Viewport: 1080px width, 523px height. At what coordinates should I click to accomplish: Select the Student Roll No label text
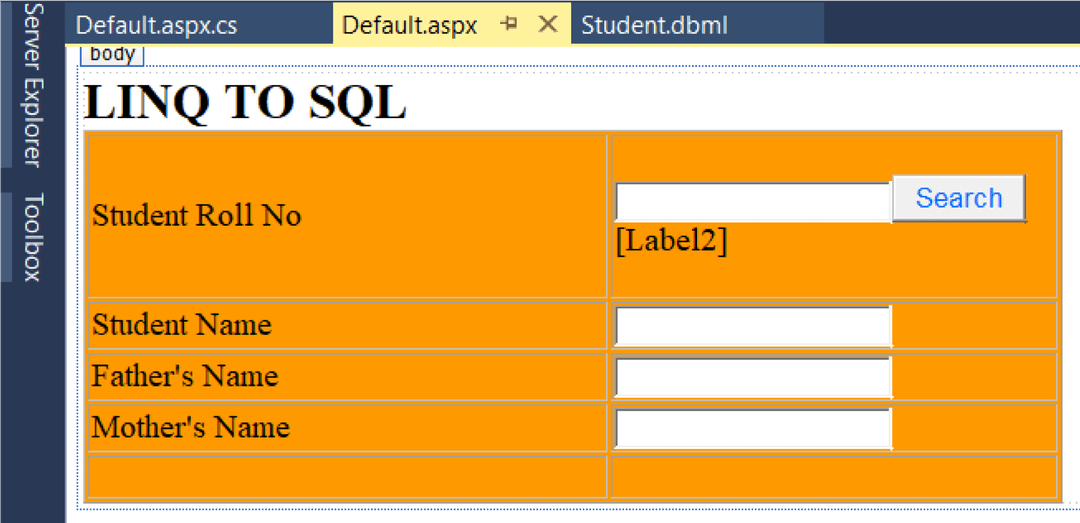(x=197, y=215)
